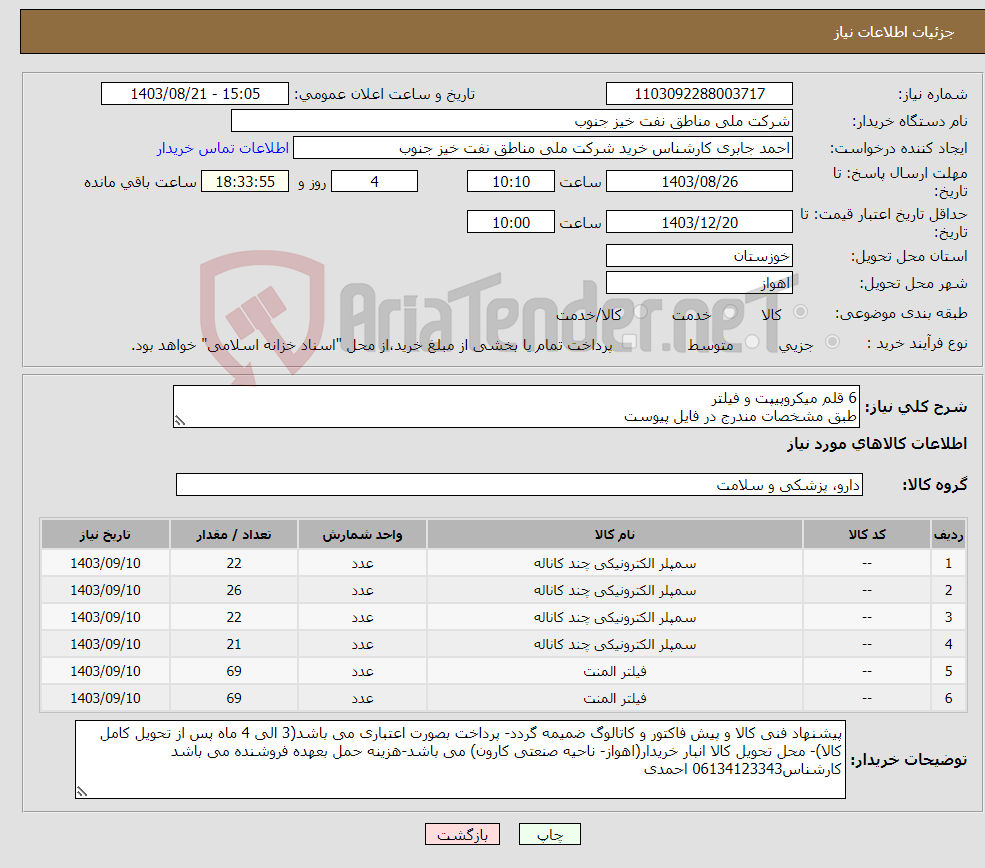Image resolution: width=985 pixels, height=868 pixels.
Task: Select the متوسط purchase type radio
Action: point(752,342)
